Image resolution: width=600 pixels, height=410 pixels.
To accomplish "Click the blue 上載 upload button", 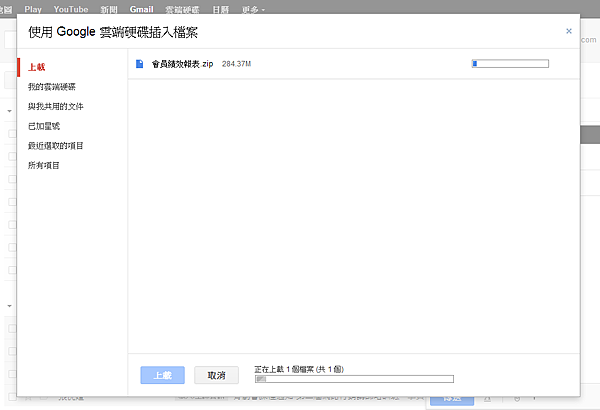I will point(163,375).
